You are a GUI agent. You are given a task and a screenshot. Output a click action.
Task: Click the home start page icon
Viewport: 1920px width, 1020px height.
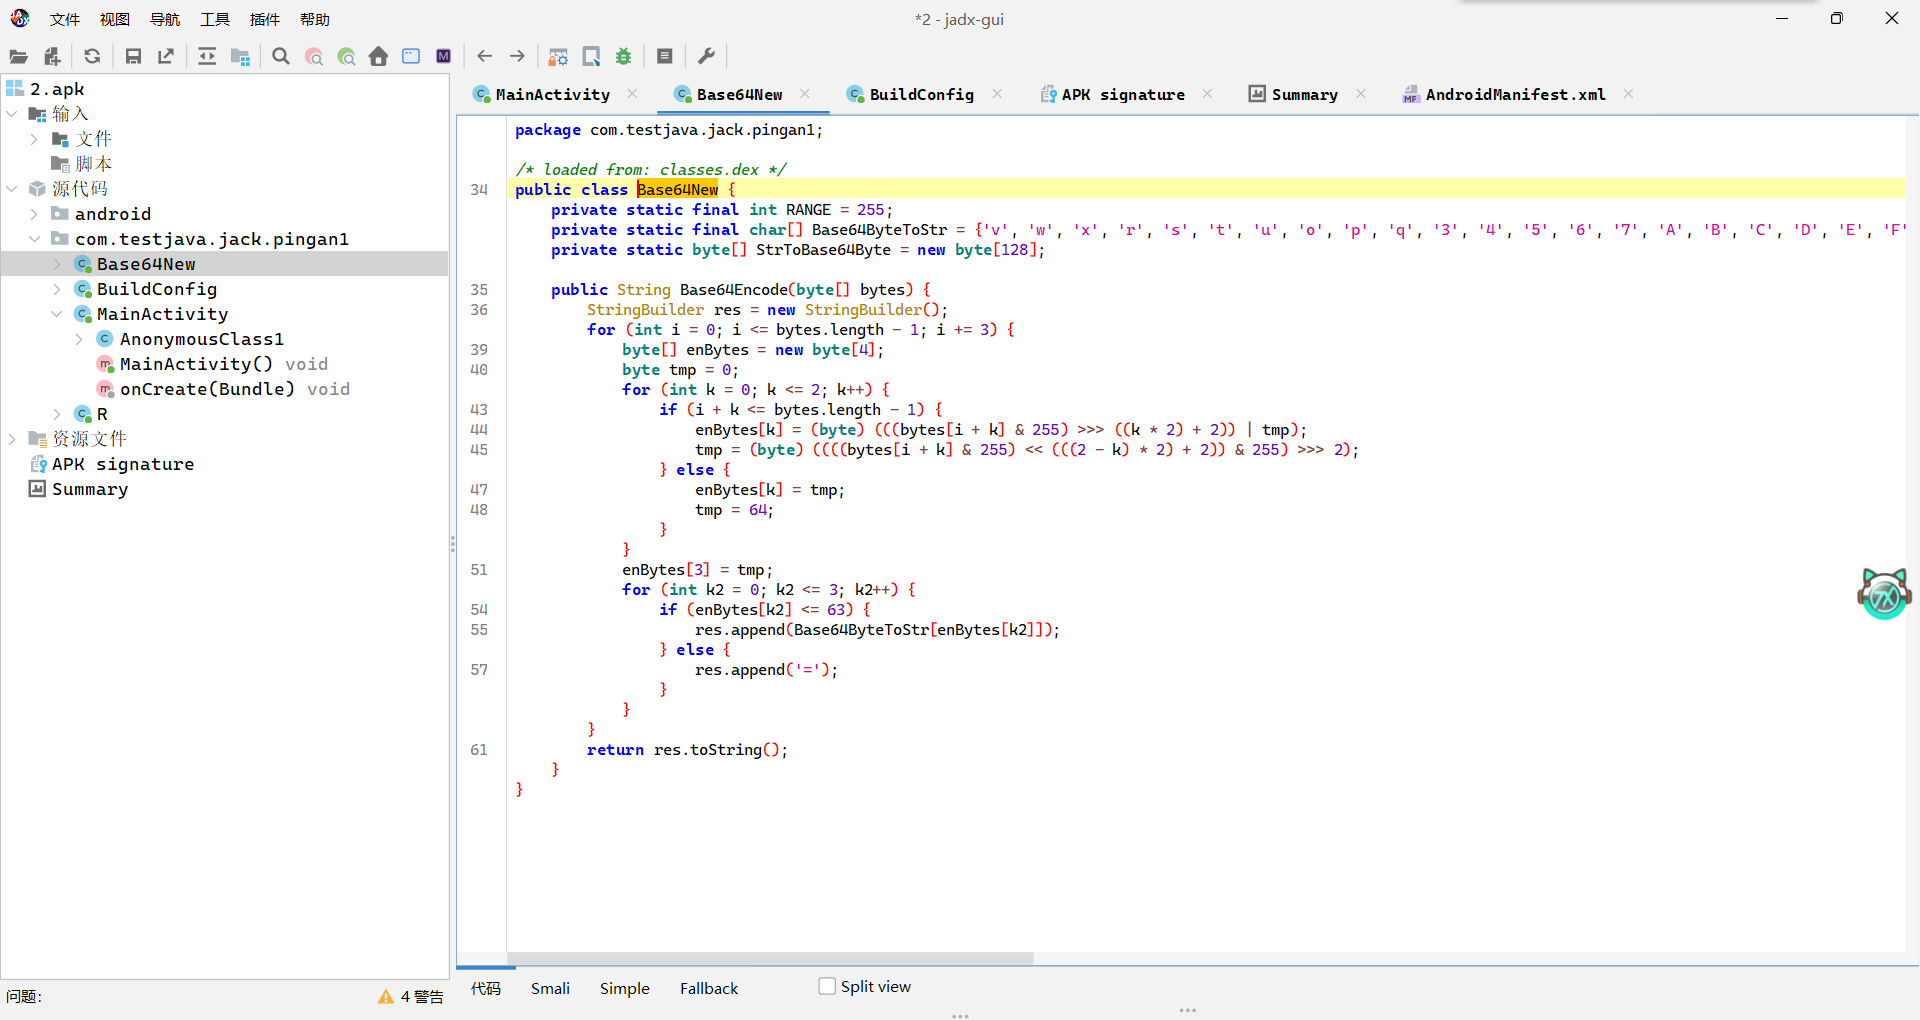[x=378, y=57]
